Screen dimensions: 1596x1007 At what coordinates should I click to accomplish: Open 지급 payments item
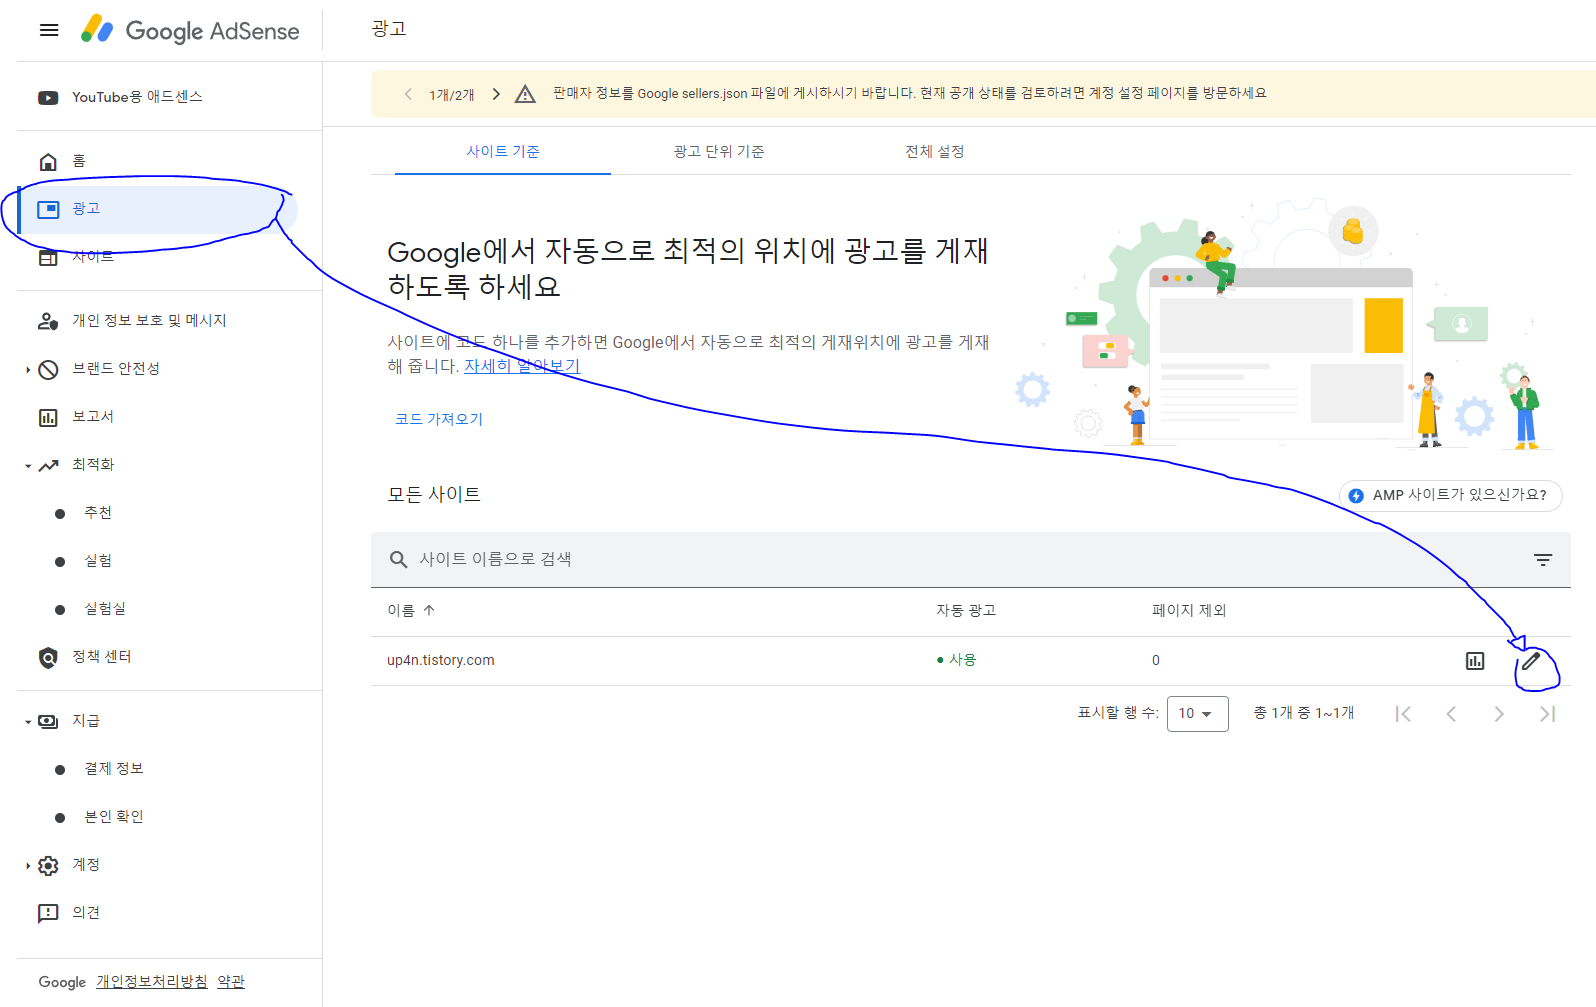[x=85, y=721]
